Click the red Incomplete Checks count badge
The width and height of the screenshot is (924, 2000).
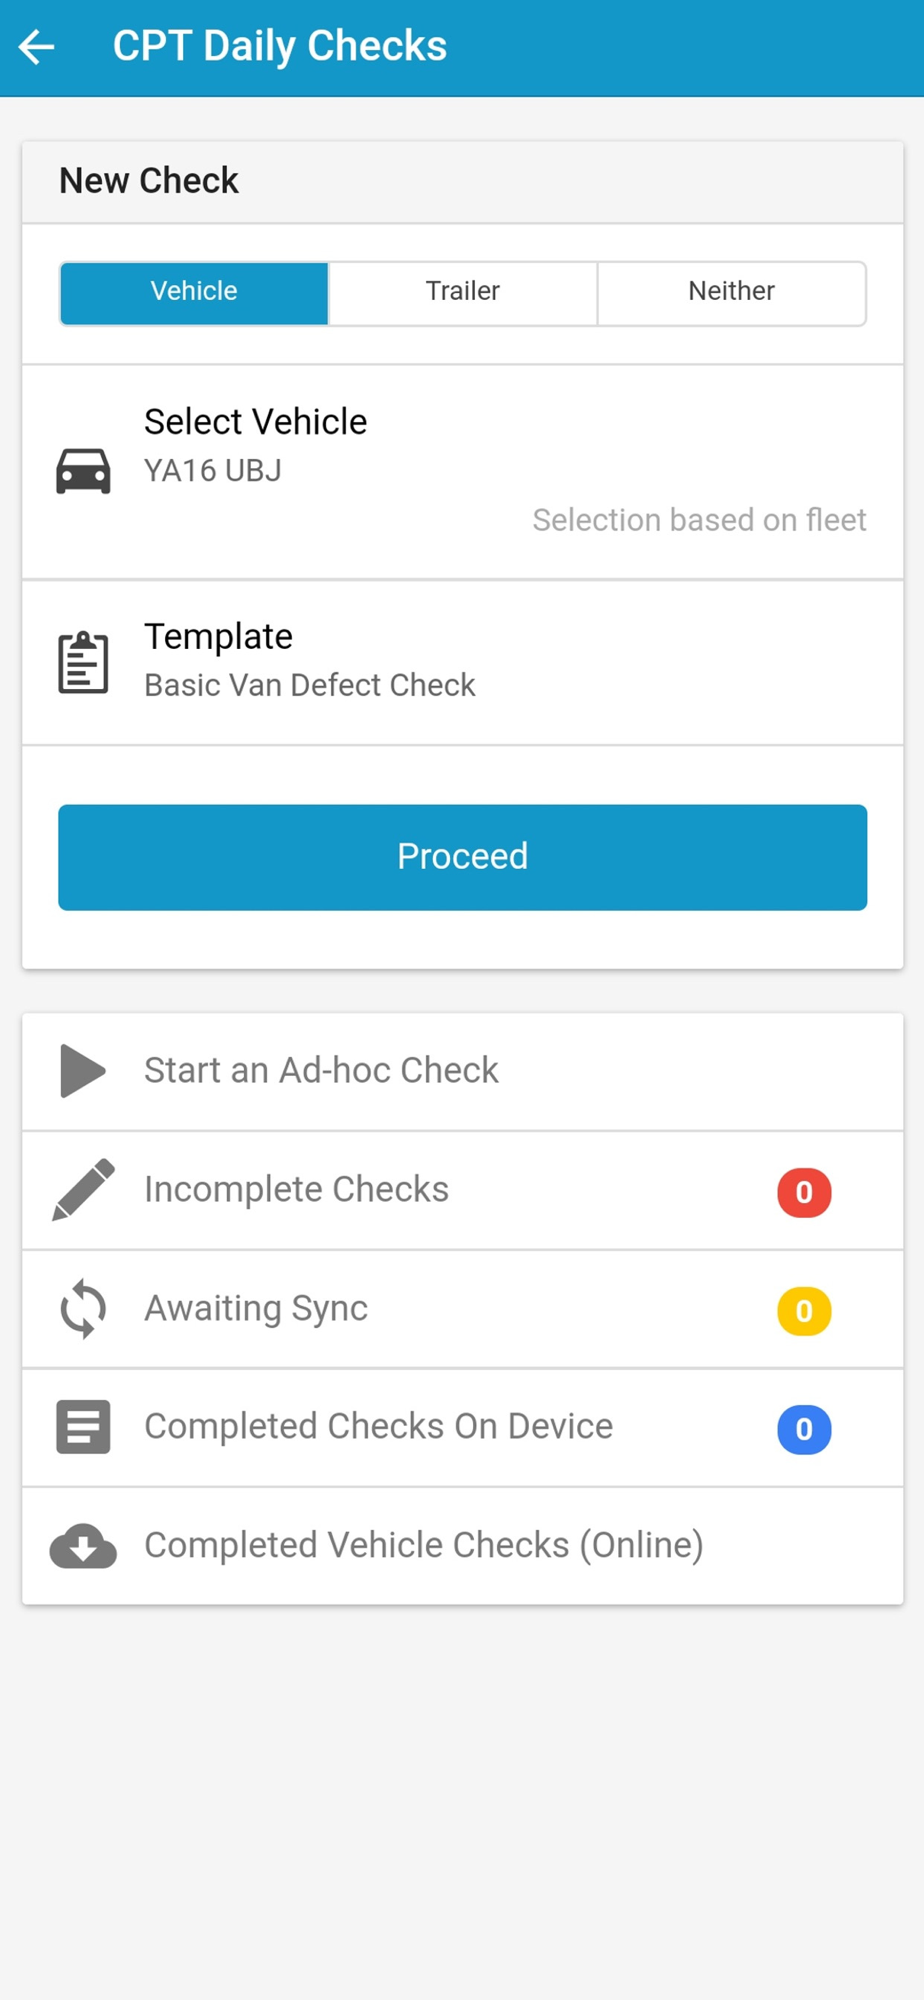pos(804,1192)
